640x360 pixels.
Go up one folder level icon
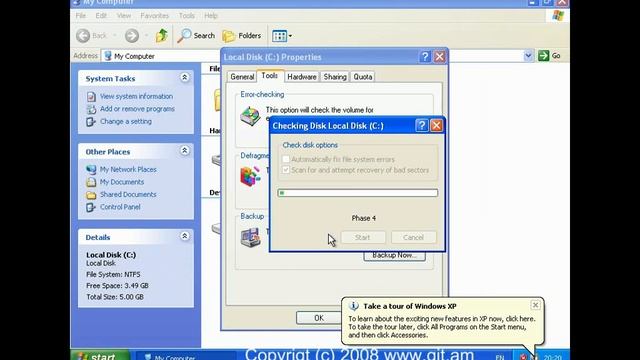tap(162, 36)
